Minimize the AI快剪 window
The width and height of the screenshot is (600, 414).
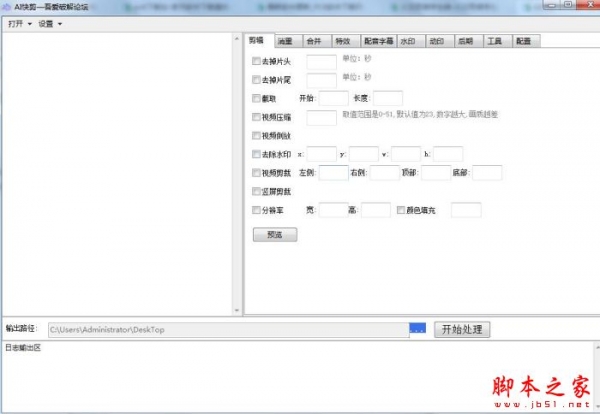[552, 5]
